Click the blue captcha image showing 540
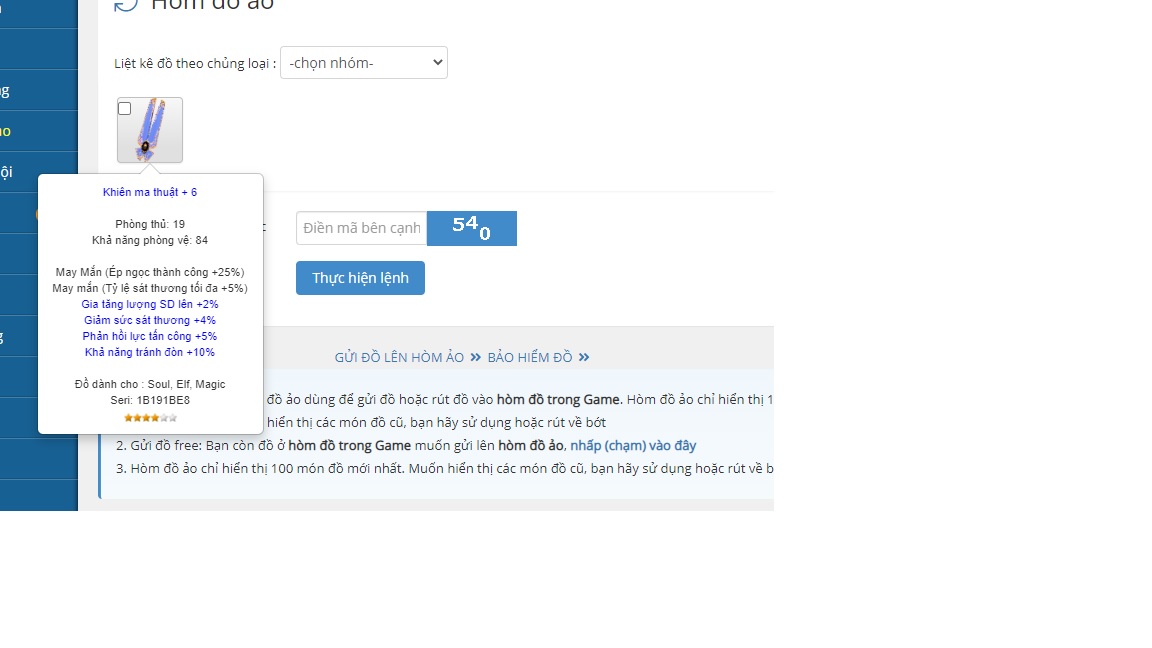 (x=471, y=228)
